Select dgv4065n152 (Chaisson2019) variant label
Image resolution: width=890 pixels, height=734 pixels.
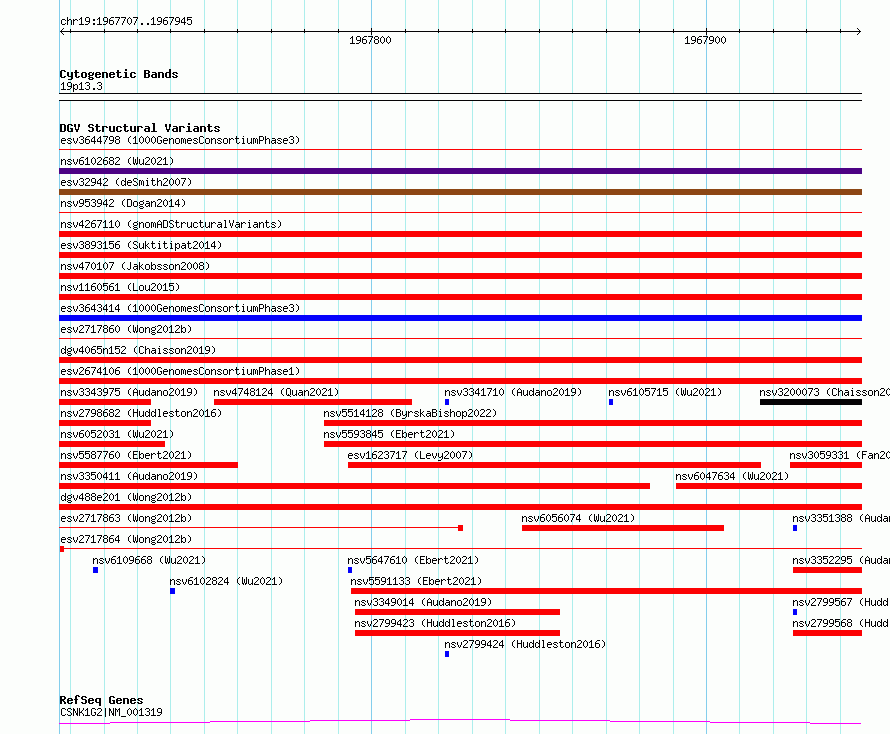138,350
